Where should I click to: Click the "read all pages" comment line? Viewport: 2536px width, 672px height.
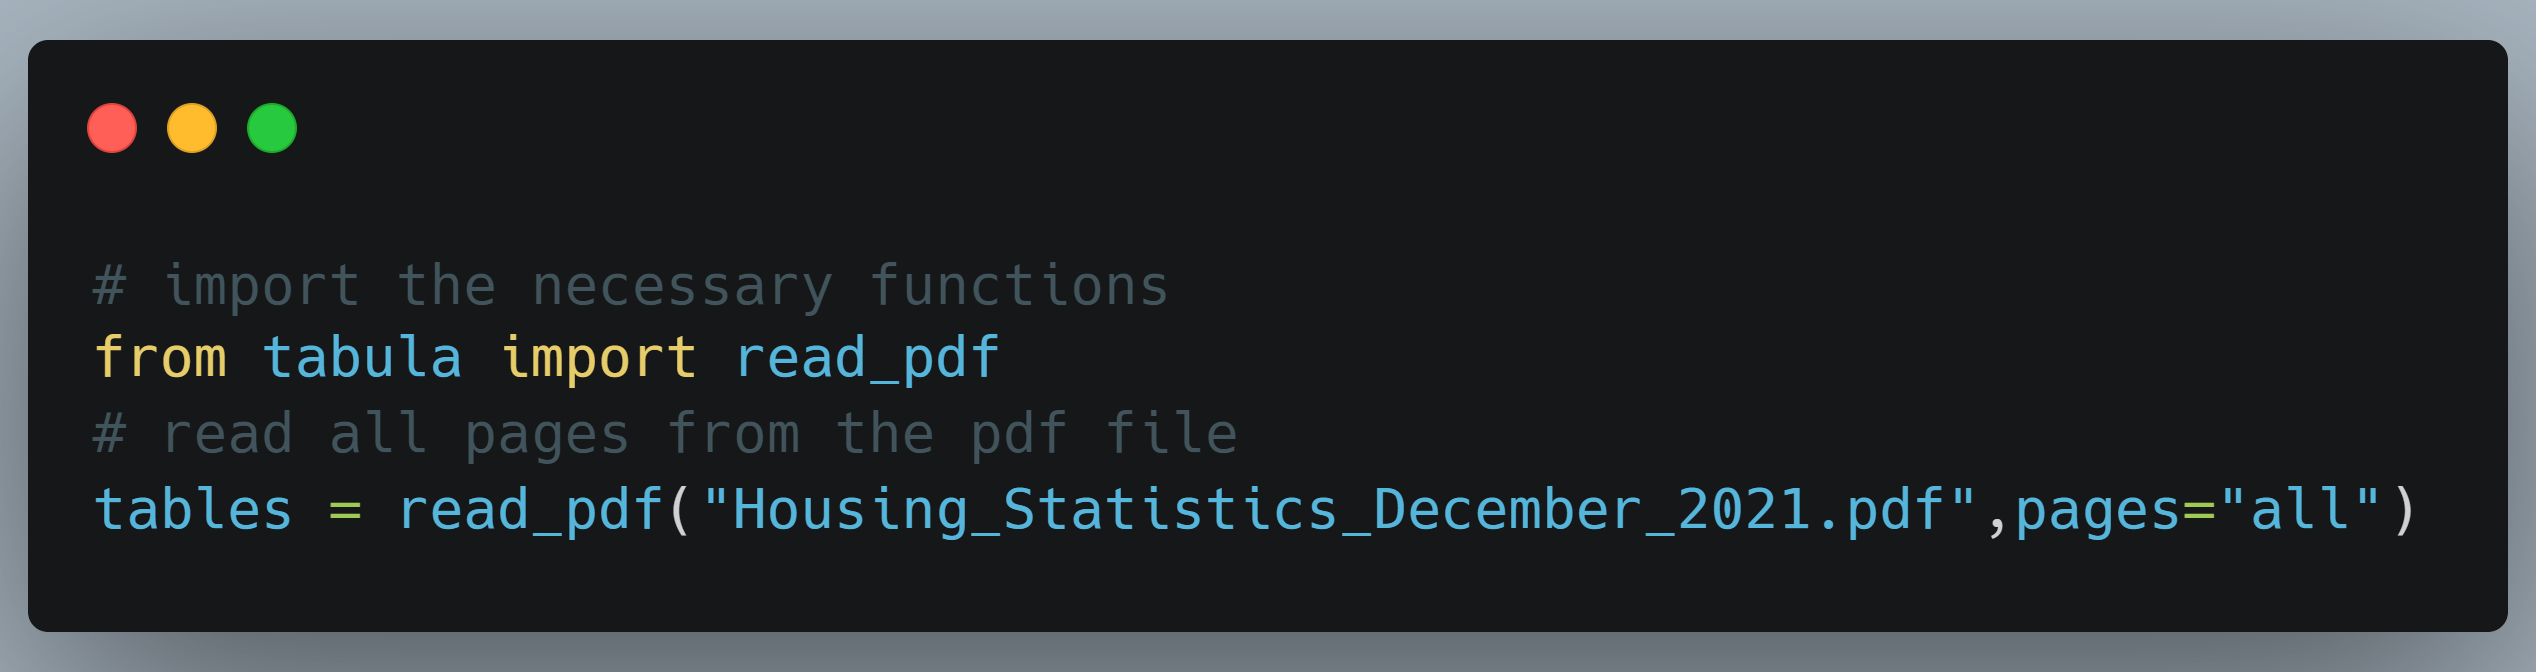coord(665,434)
